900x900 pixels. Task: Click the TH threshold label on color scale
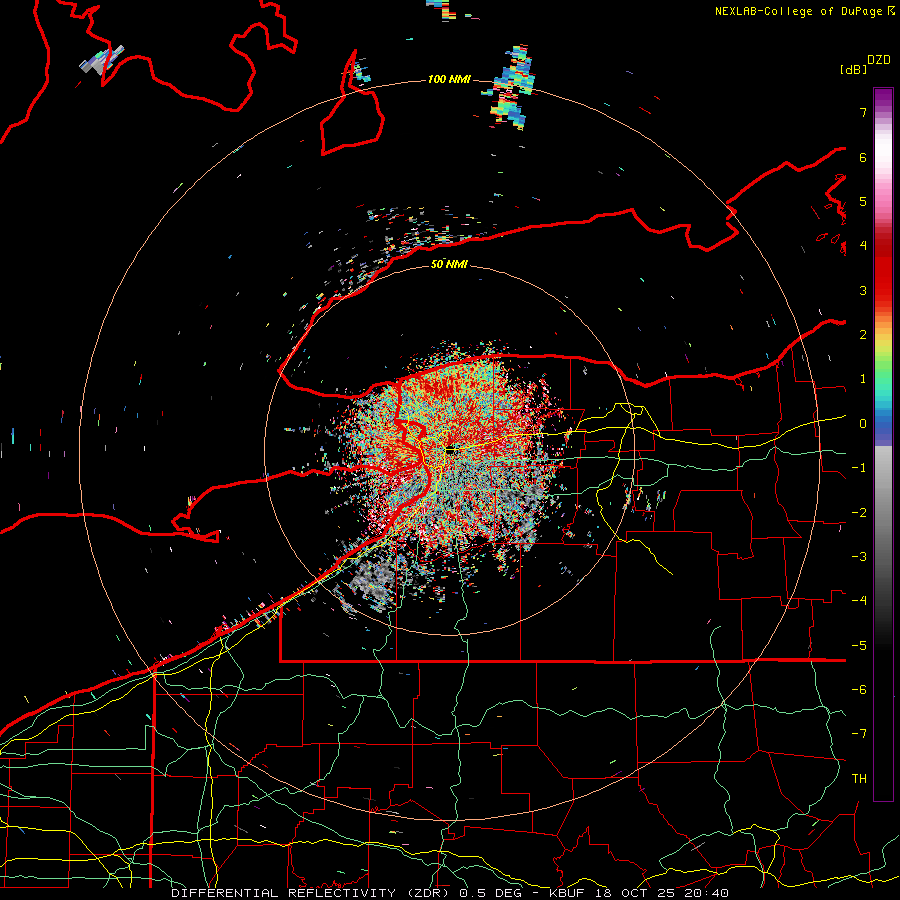point(859,779)
